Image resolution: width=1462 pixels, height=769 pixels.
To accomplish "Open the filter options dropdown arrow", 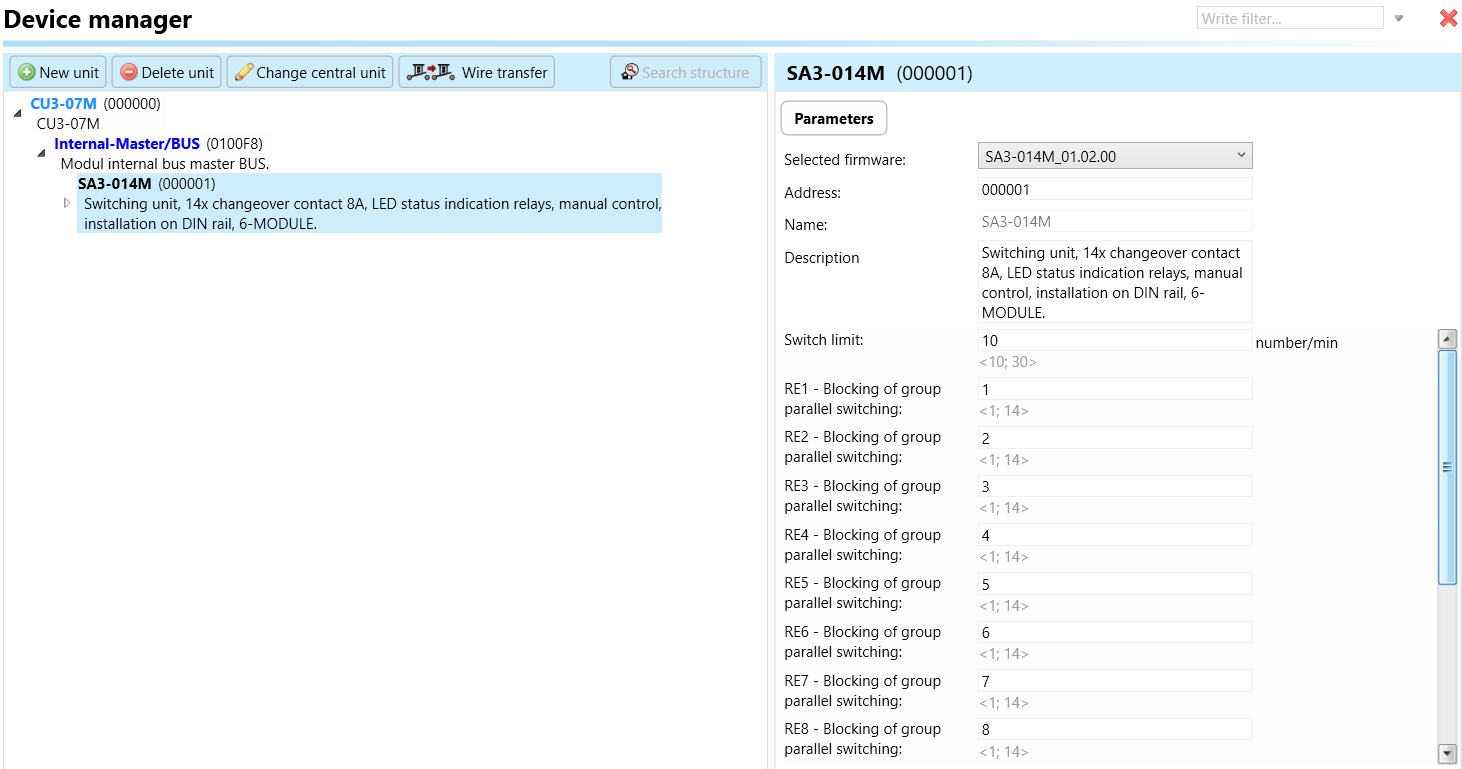I will (1399, 18).
